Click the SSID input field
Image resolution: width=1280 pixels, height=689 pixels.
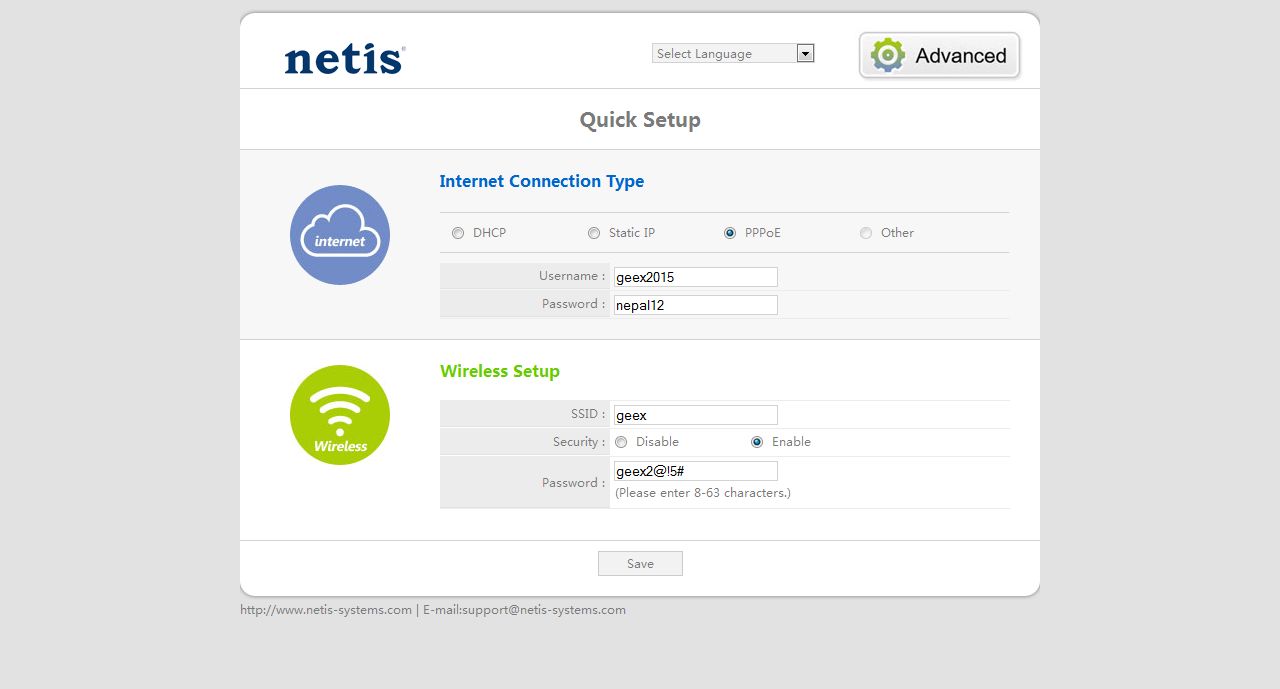[x=695, y=415]
